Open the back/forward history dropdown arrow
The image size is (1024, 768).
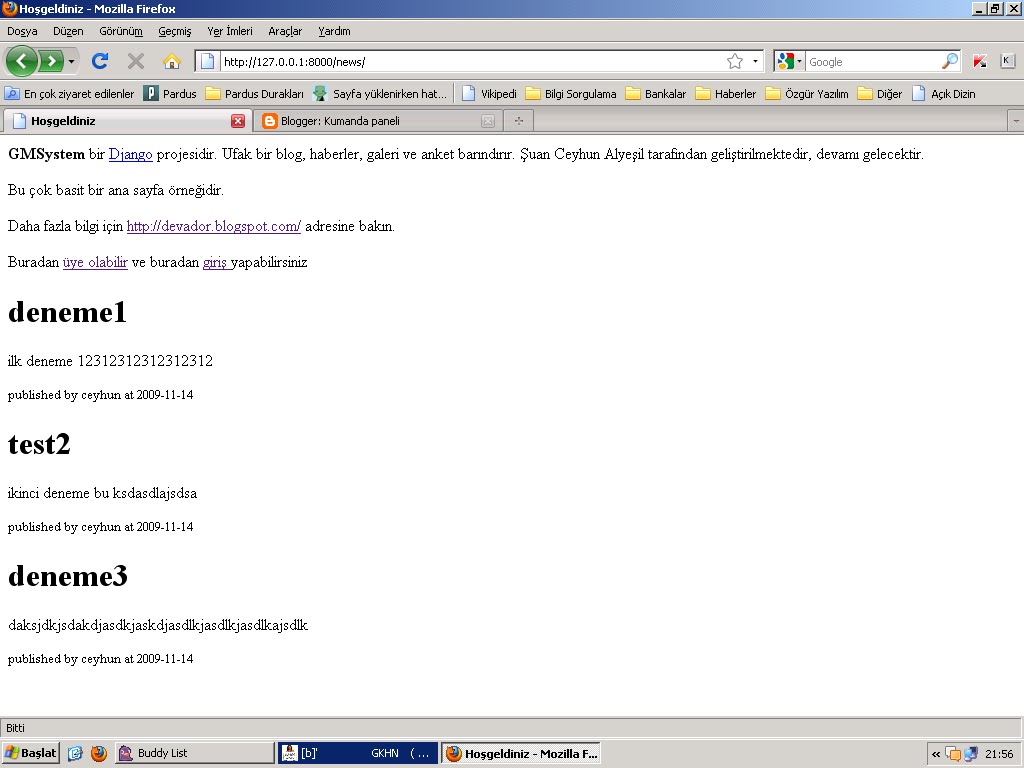tap(71, 61)
